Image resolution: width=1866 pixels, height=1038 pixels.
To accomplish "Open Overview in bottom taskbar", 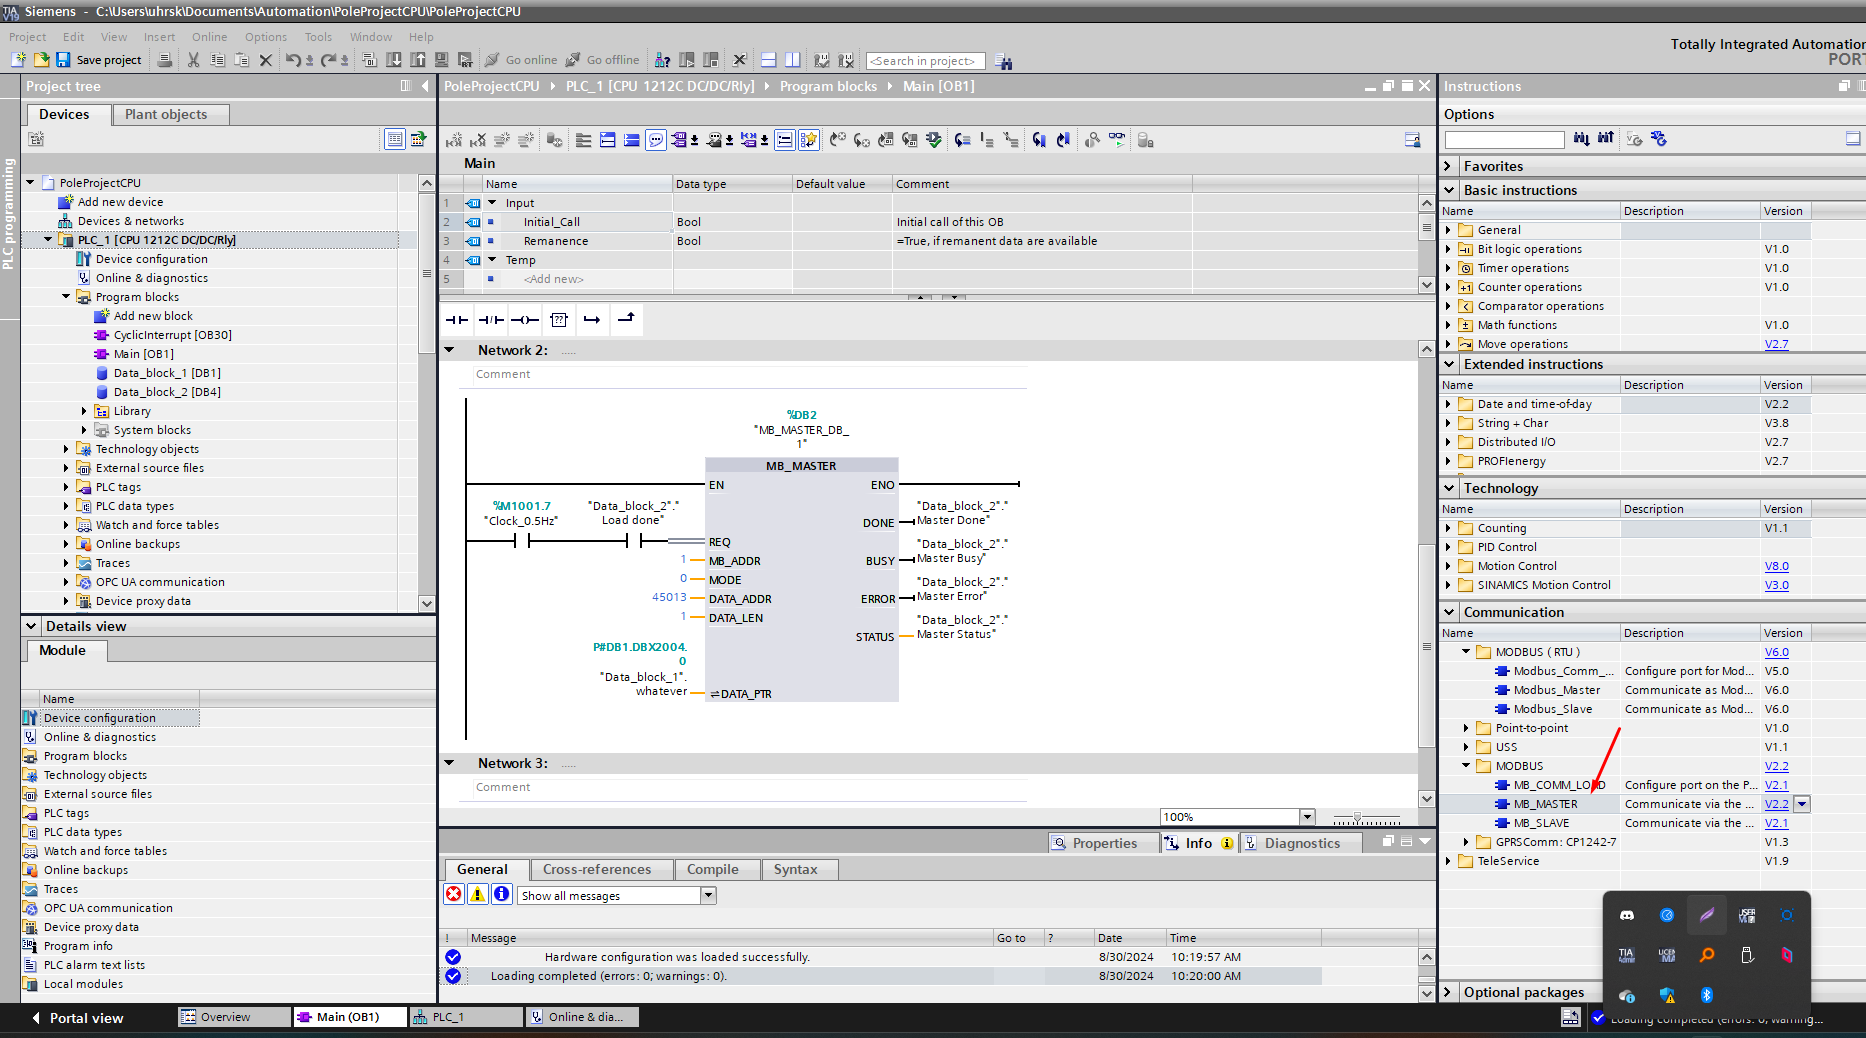I will tap(234, 1017).
